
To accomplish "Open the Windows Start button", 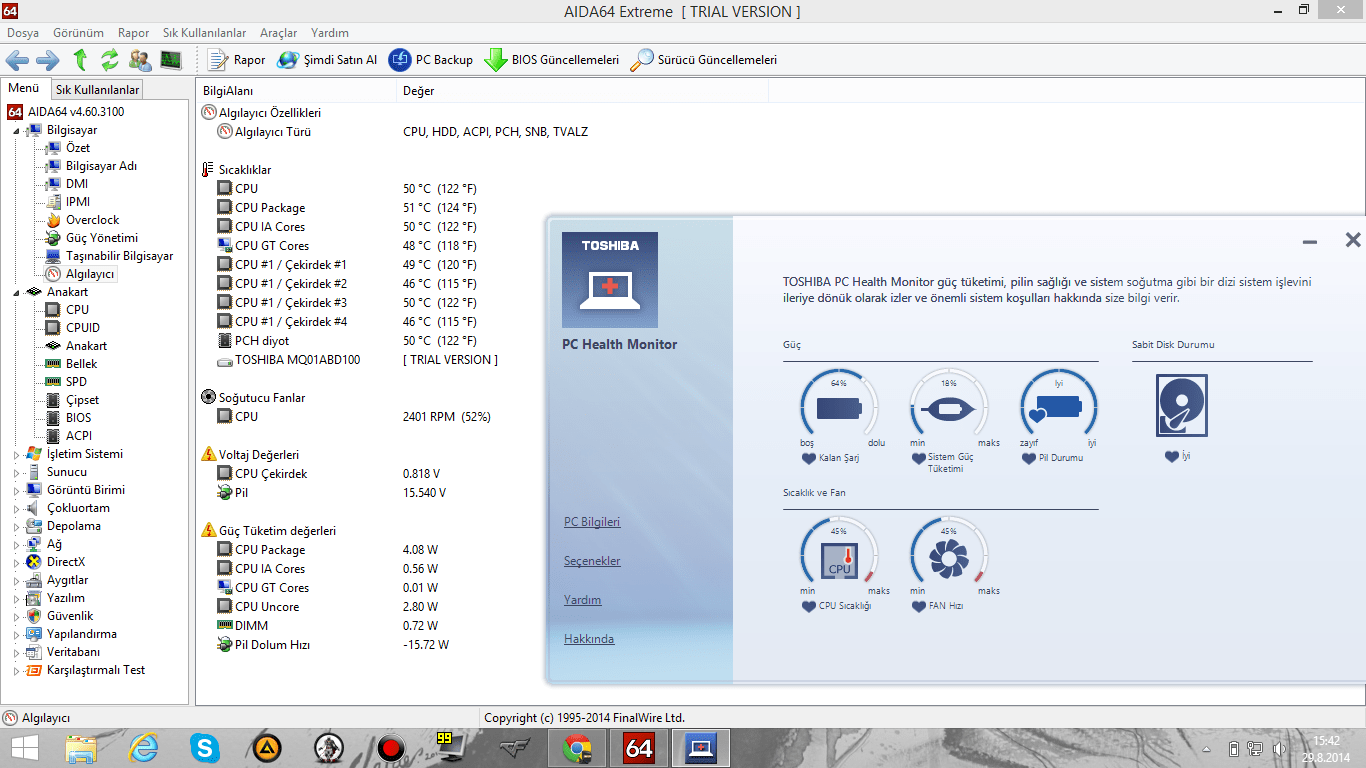I will [24, 748].
